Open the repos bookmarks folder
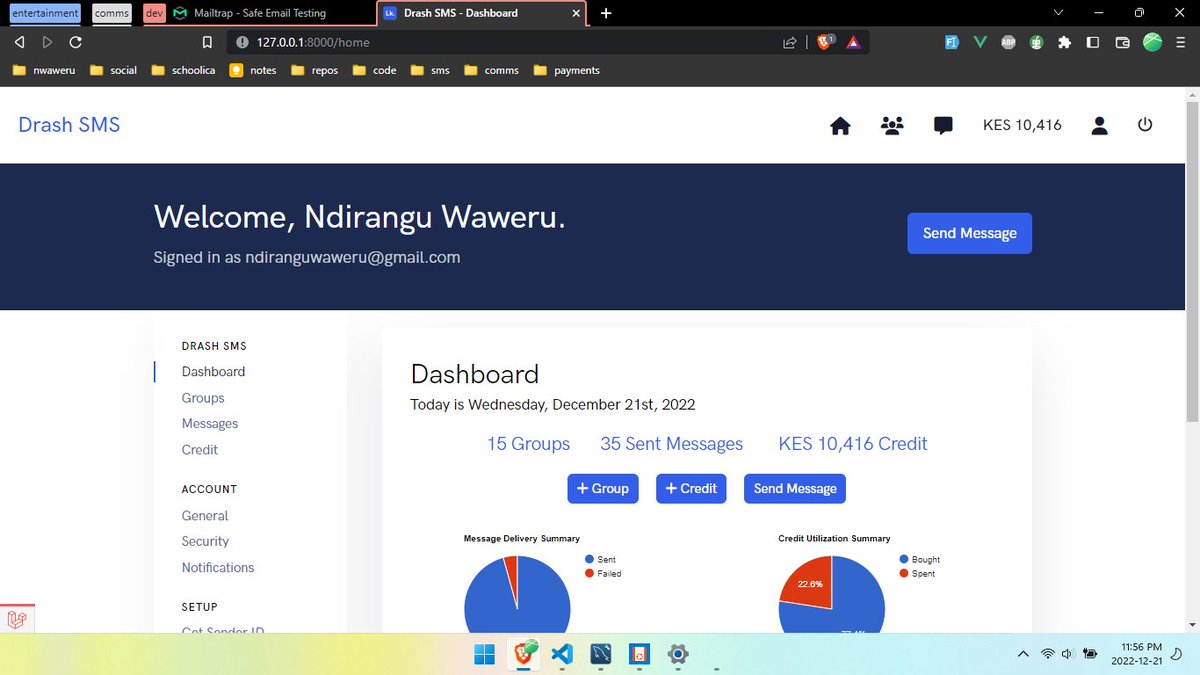Image resolution: width=1200 pixels, height=675 pixels. pos(315,70)
